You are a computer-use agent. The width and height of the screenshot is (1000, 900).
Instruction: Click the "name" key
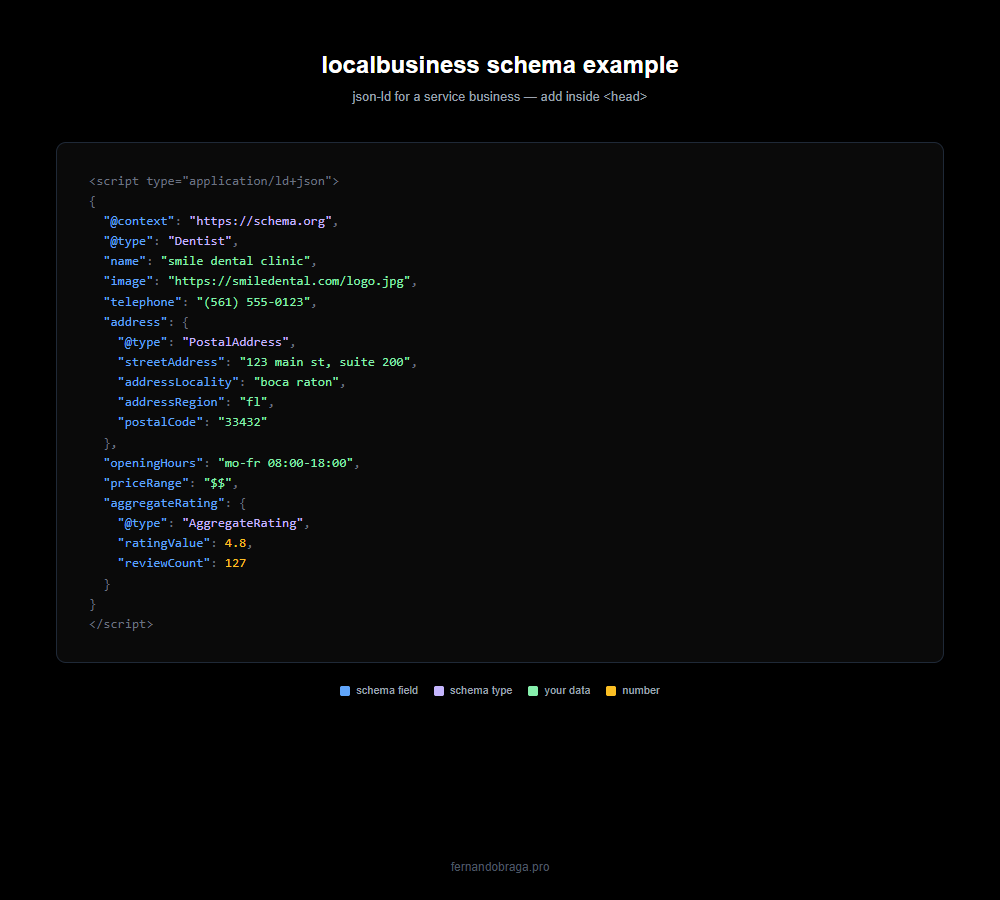[124, 262]
